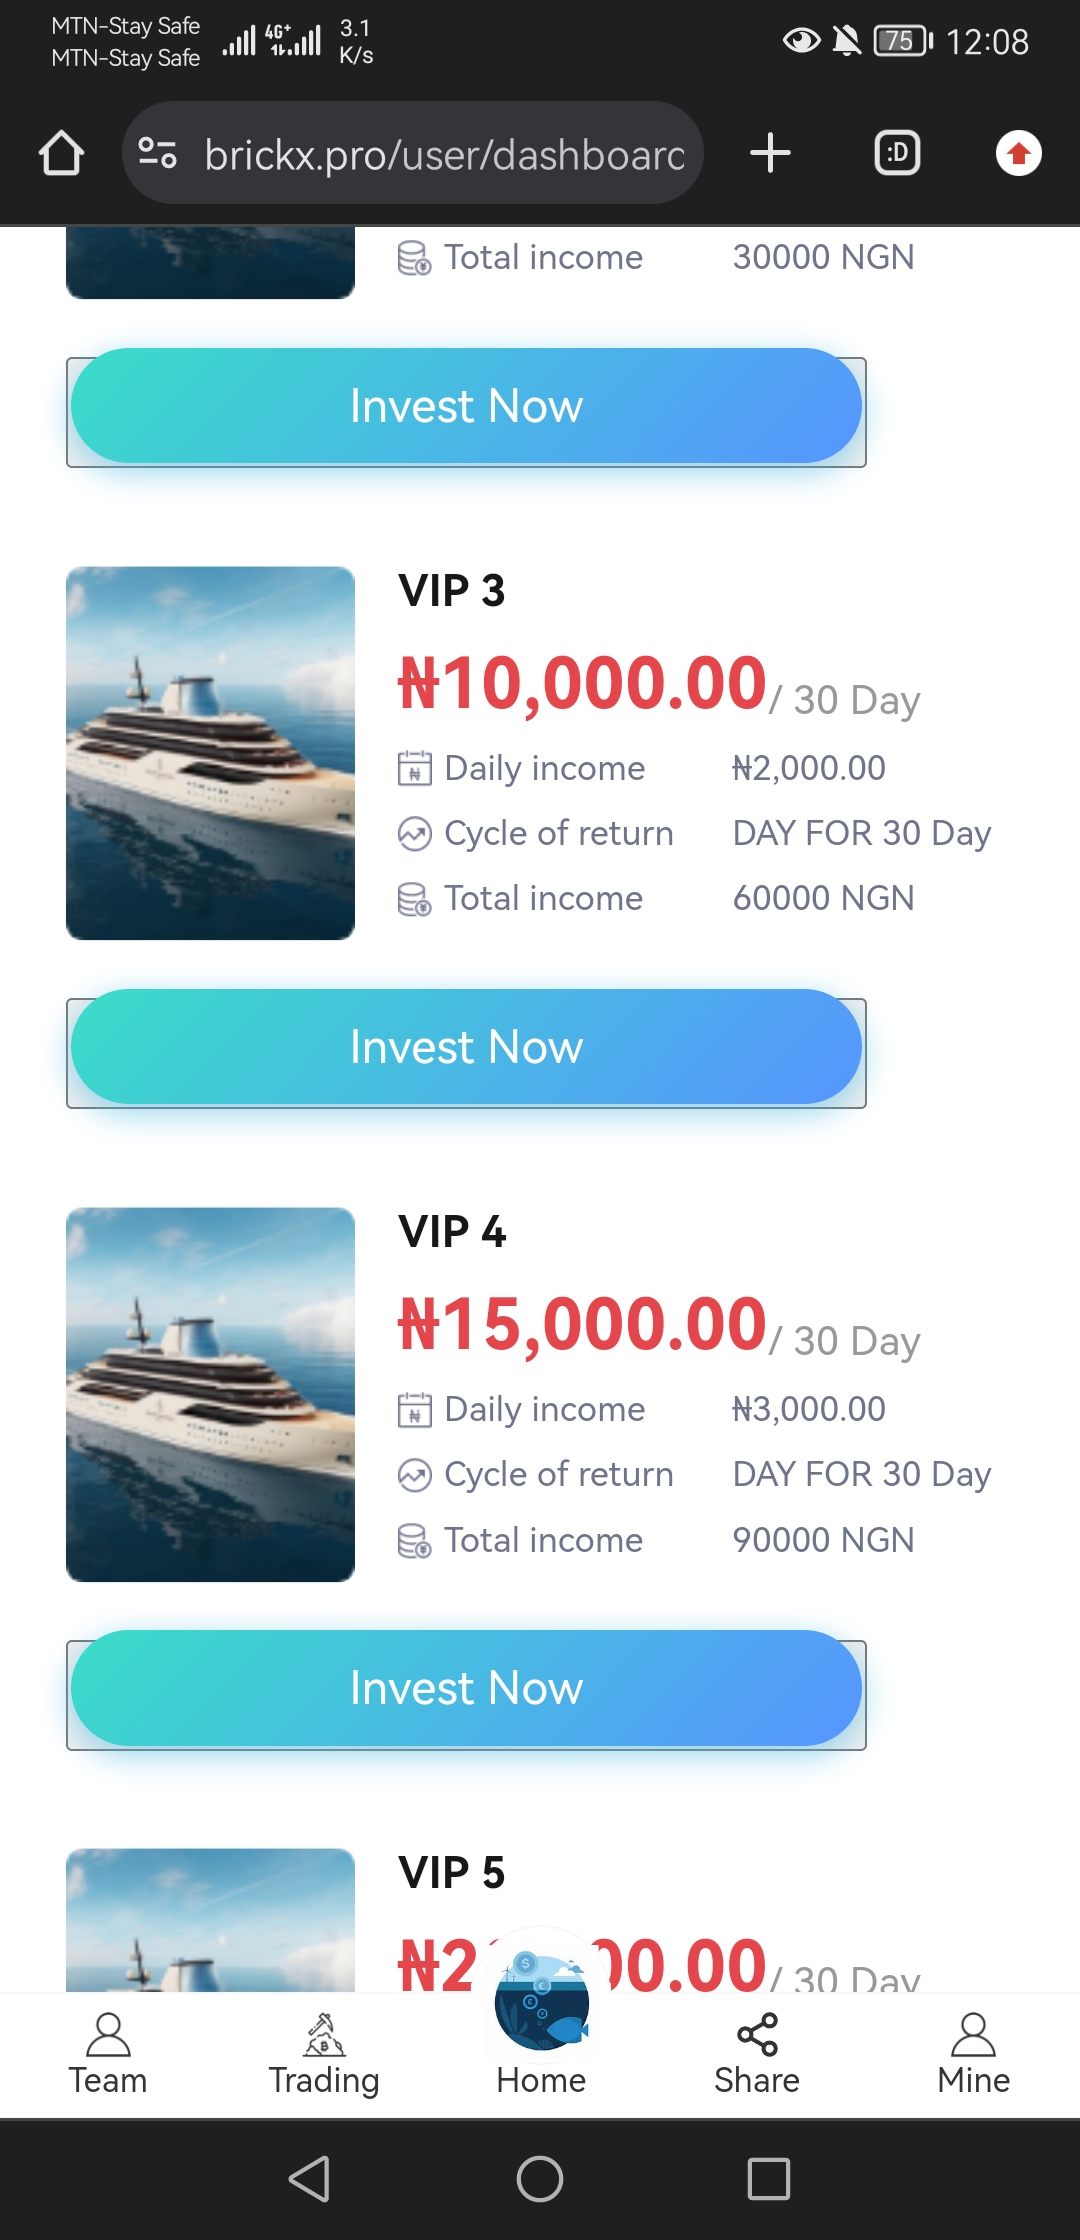Open the tab switcher icon
1080x2240 pixels.
(x=897, y=153)
